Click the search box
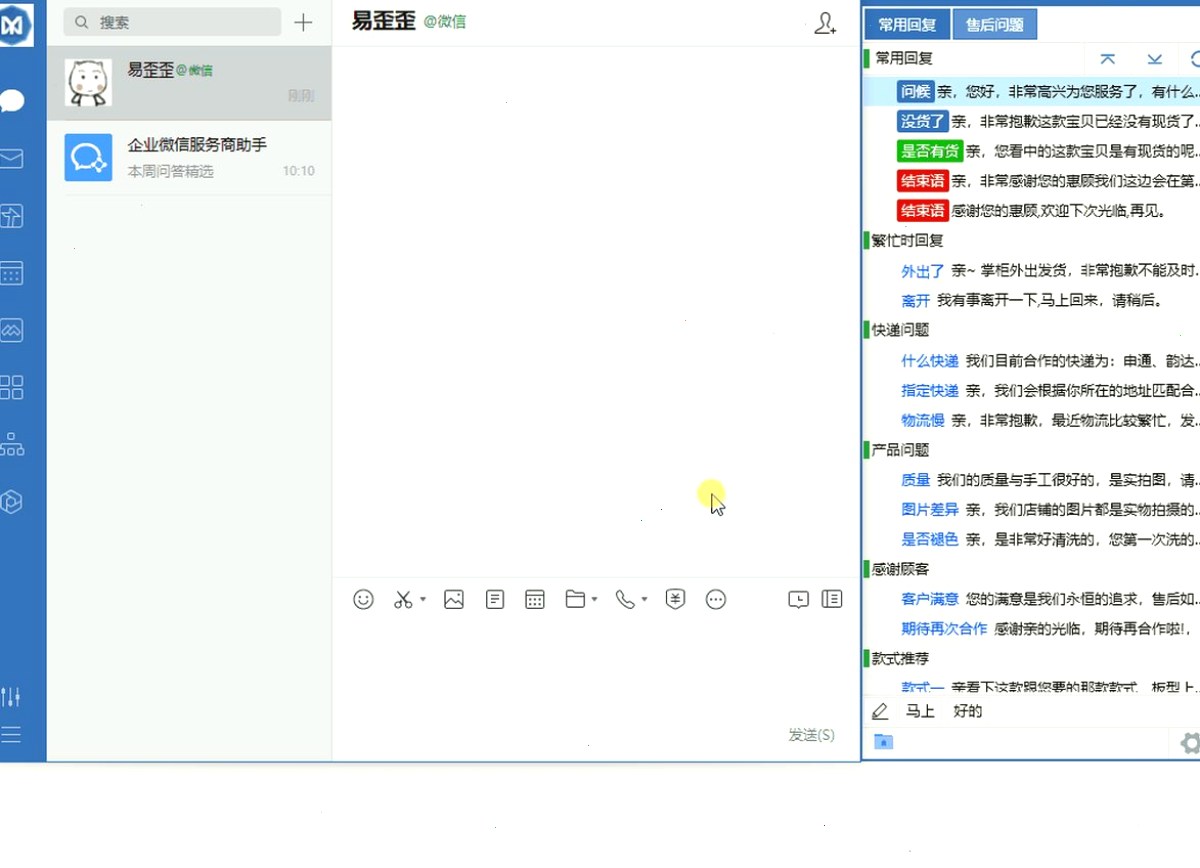This screenshot has width=1200, height=868. coord(172,22)
